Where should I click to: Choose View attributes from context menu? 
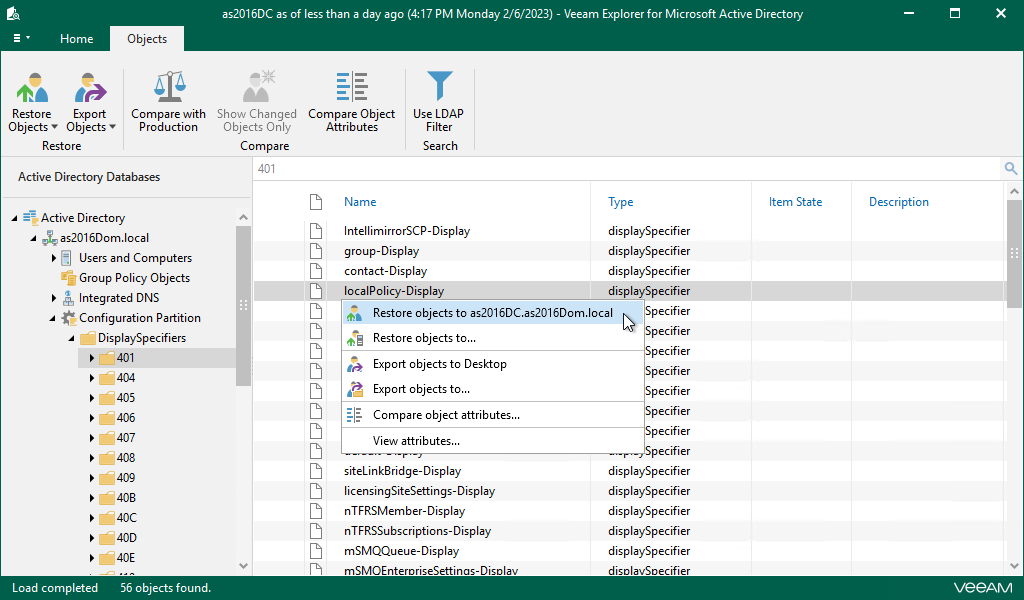point(416,441)
